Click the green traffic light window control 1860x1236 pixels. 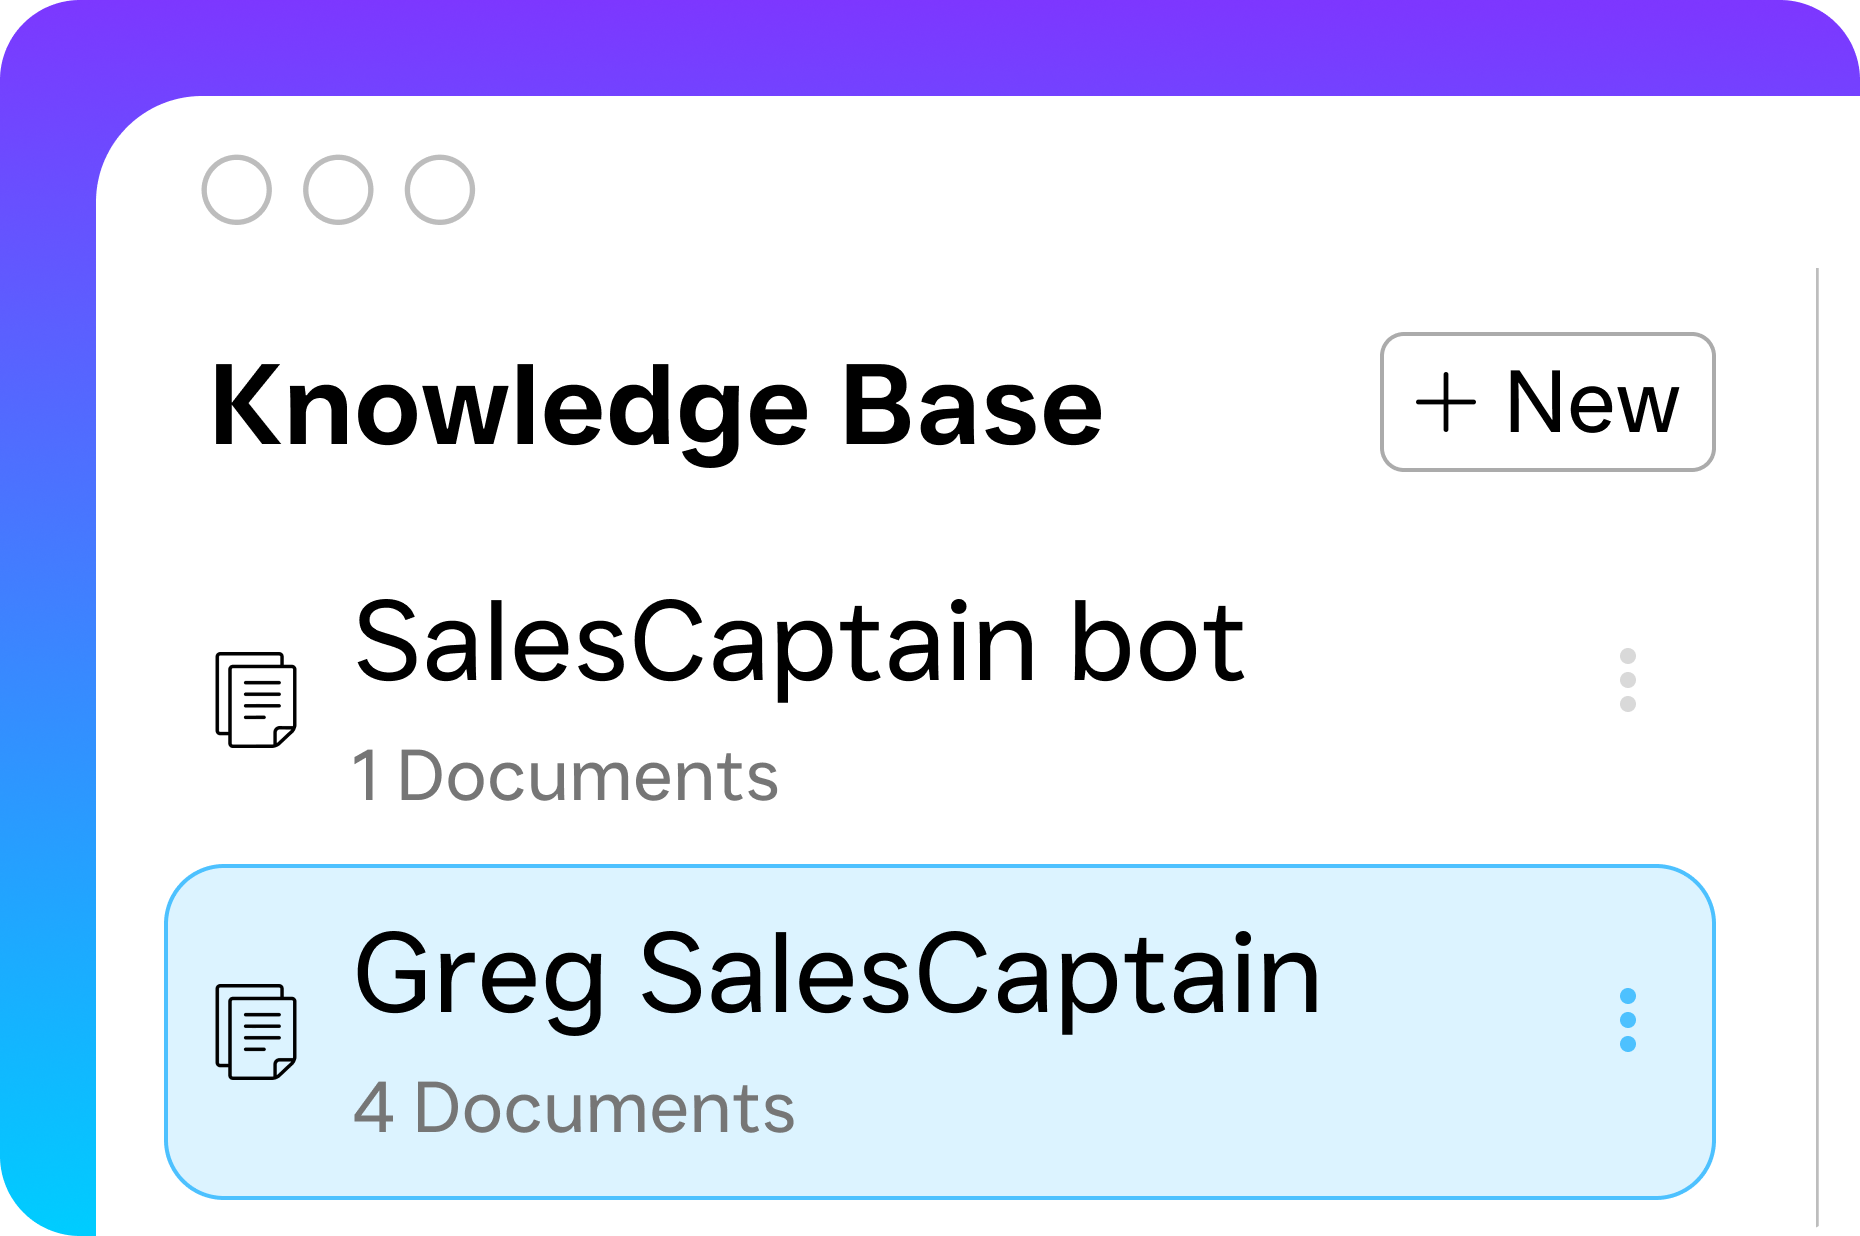[x=438, y=188]
